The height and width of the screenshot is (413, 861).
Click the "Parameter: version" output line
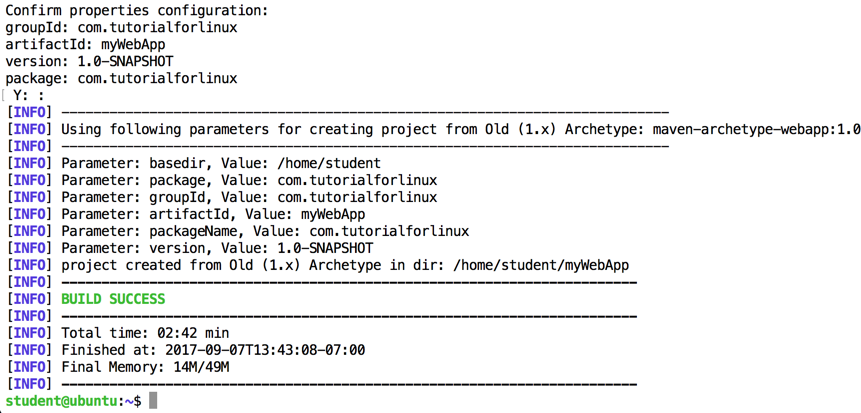[217, 248]
